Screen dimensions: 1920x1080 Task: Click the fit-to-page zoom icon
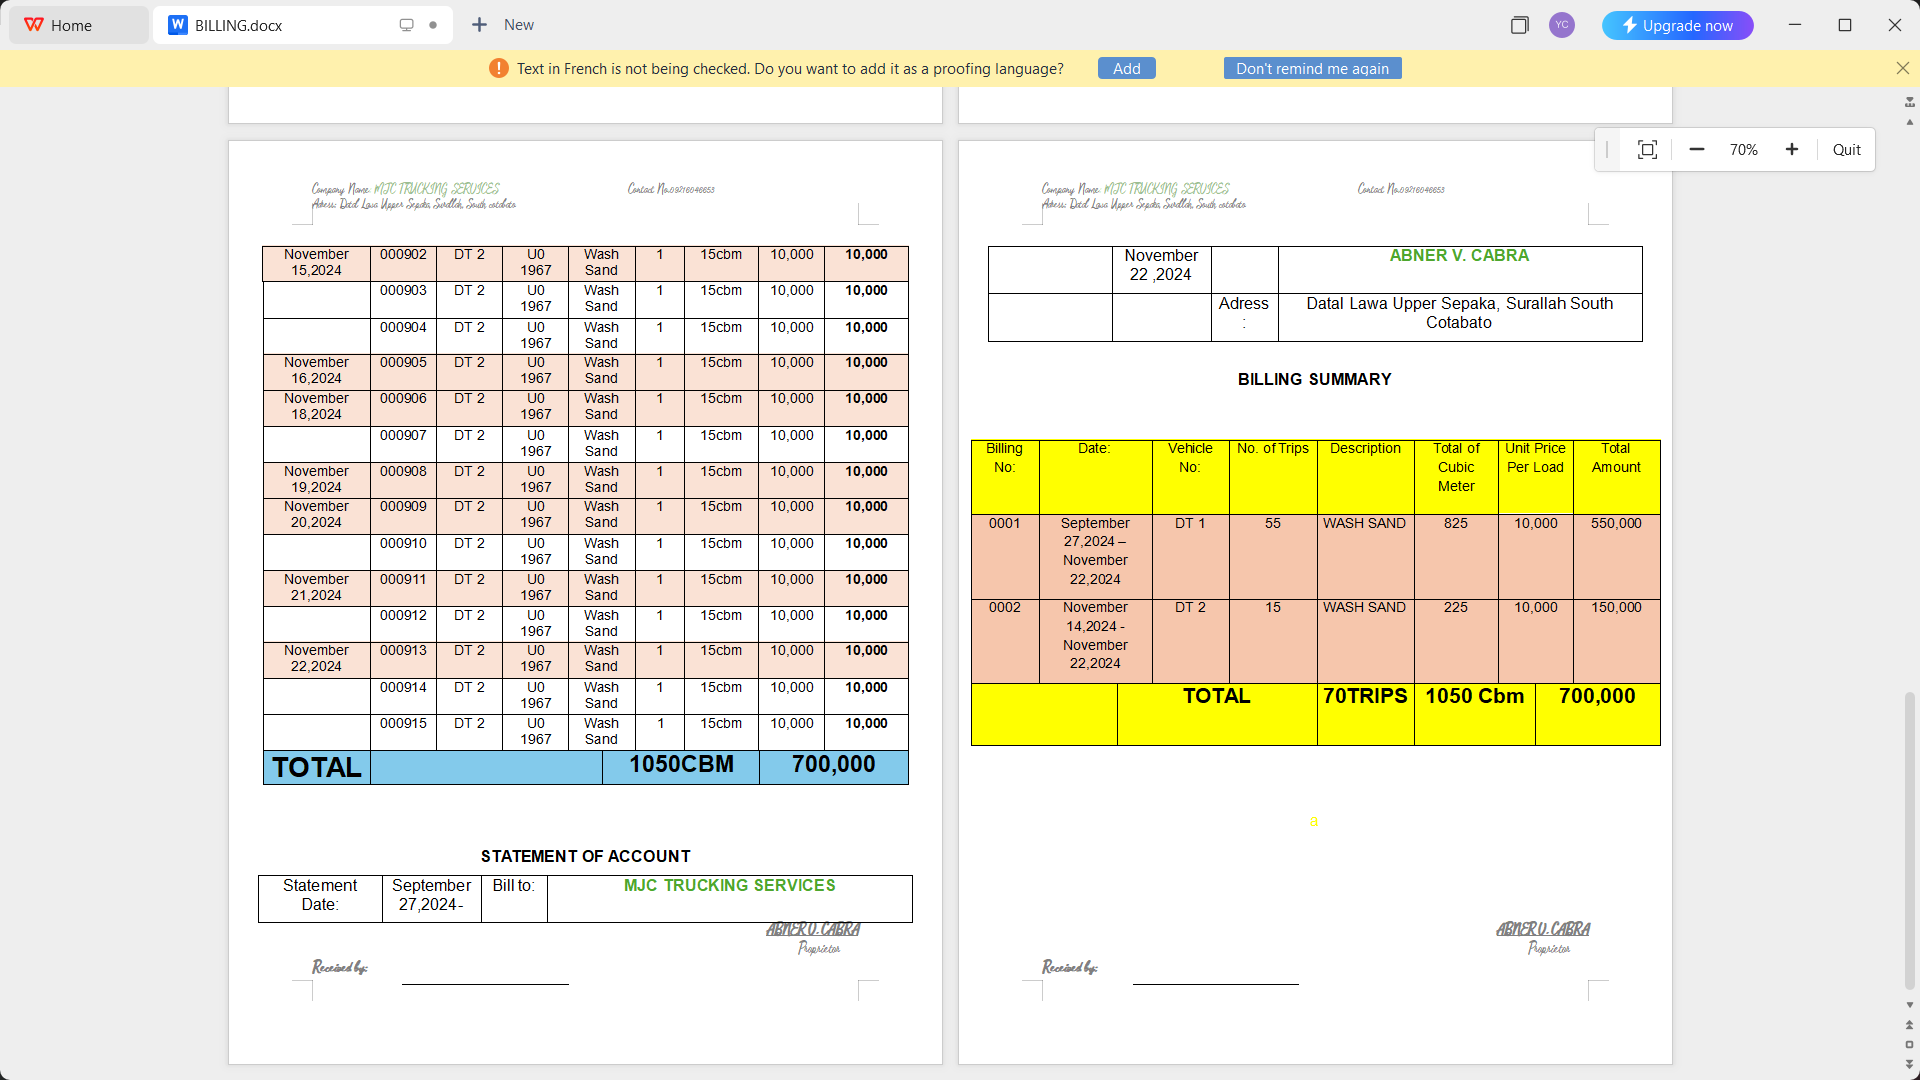pyautogui.click(x=1647, y=150)
